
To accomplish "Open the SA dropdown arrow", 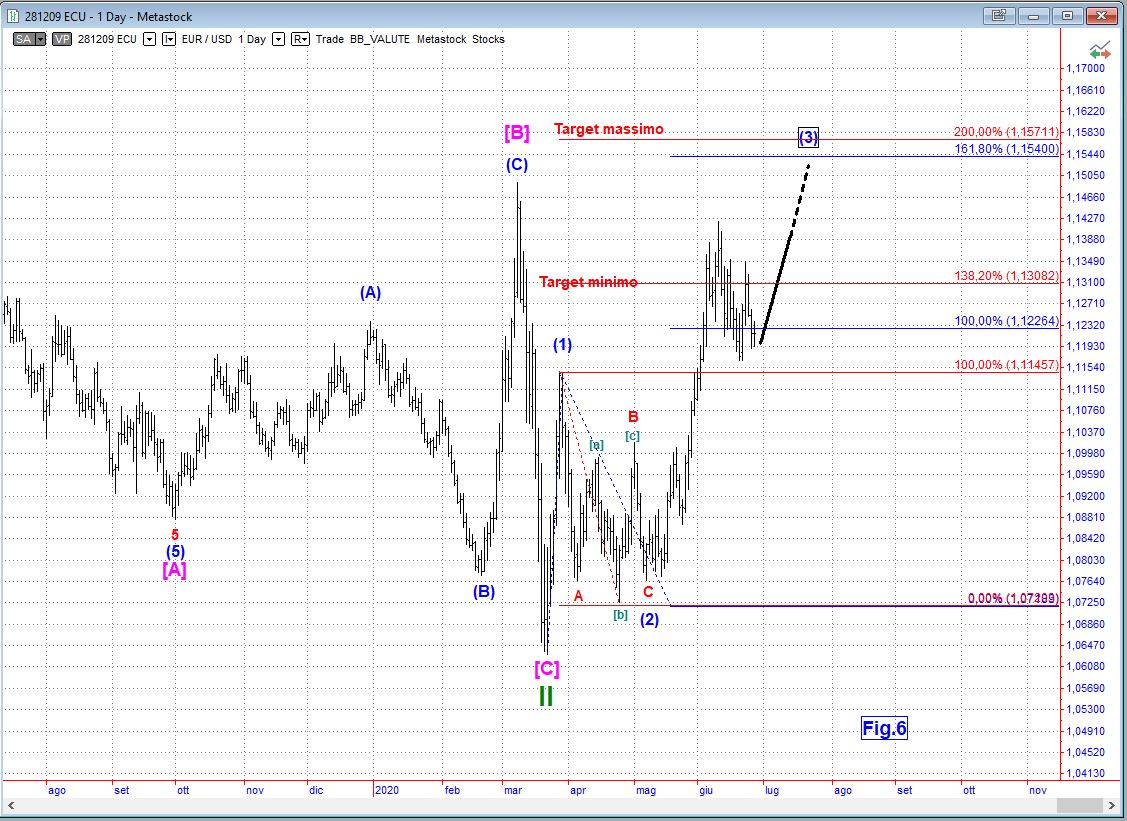I will 41,39.
